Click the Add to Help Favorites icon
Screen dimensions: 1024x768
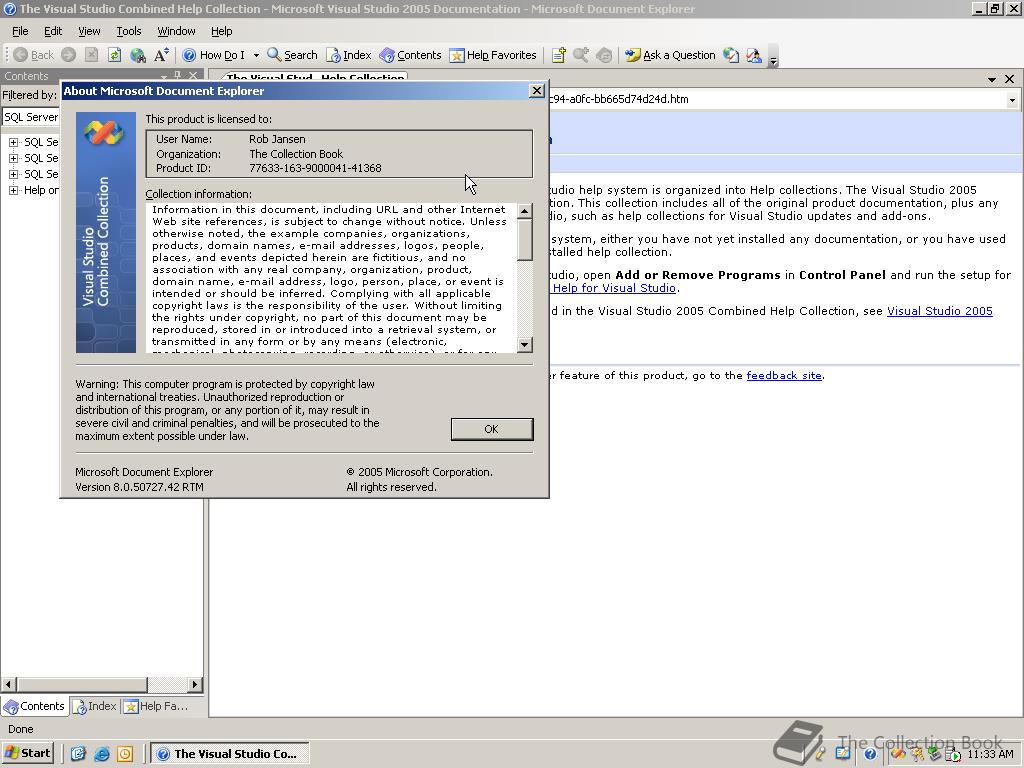click(x=558, y=56)
